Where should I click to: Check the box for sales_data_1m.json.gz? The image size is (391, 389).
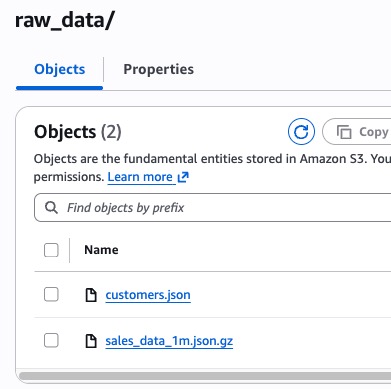point(51,341)
